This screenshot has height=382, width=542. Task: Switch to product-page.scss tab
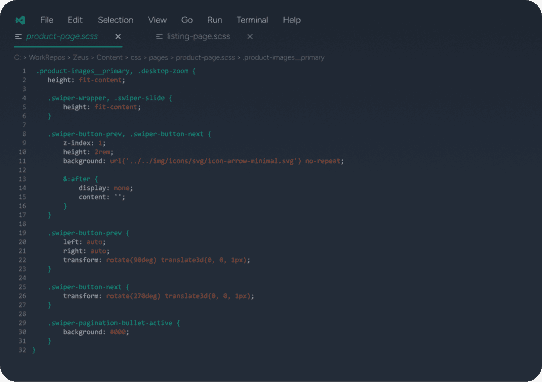62,36
